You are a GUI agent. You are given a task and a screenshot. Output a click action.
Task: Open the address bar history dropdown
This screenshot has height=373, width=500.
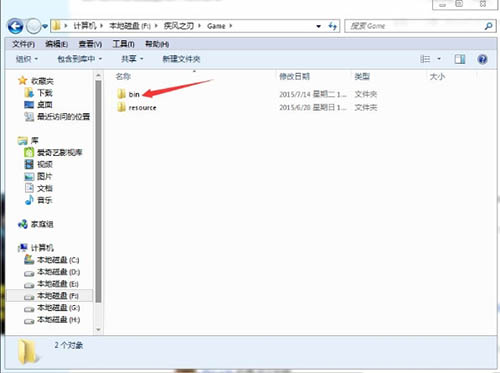click(x=319, y=26)
